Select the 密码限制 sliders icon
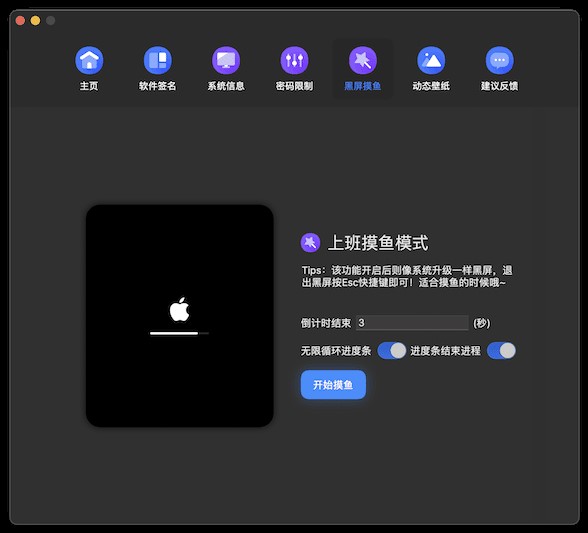Viewport: 588px width, 533px height. click(x=294, y=60)
